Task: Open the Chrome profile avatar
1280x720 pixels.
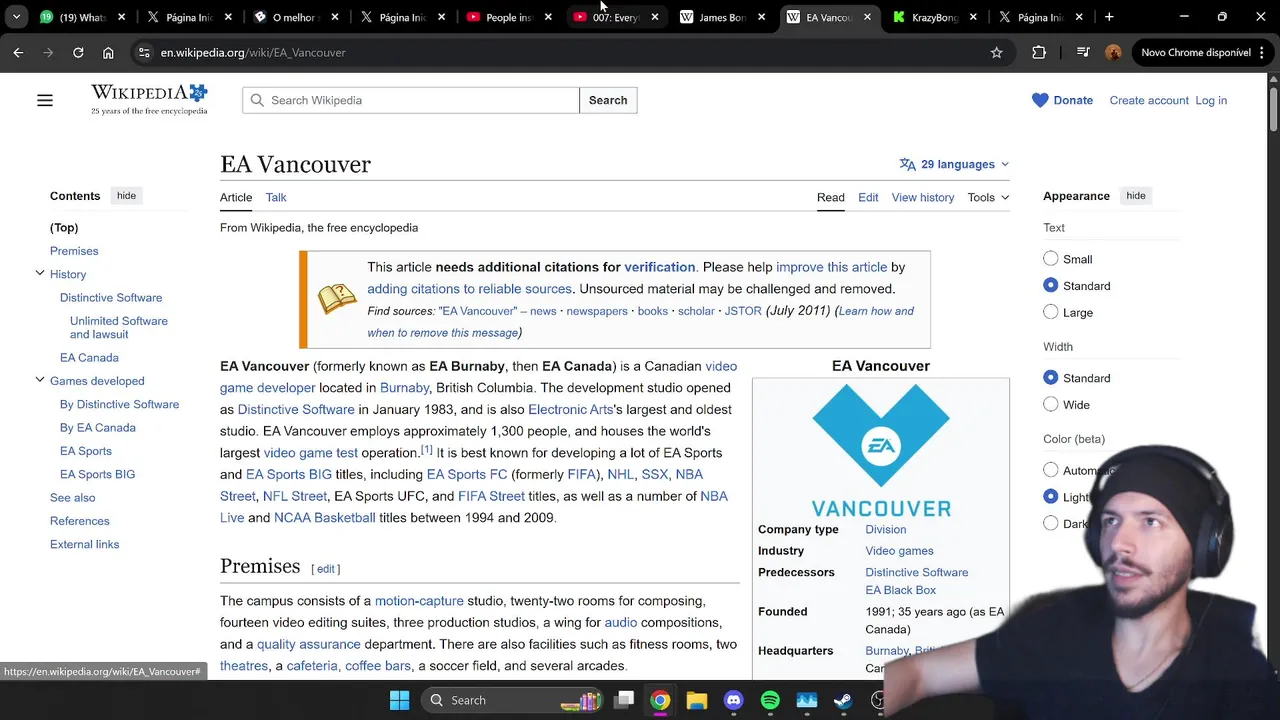Action: click(1113, 52)
